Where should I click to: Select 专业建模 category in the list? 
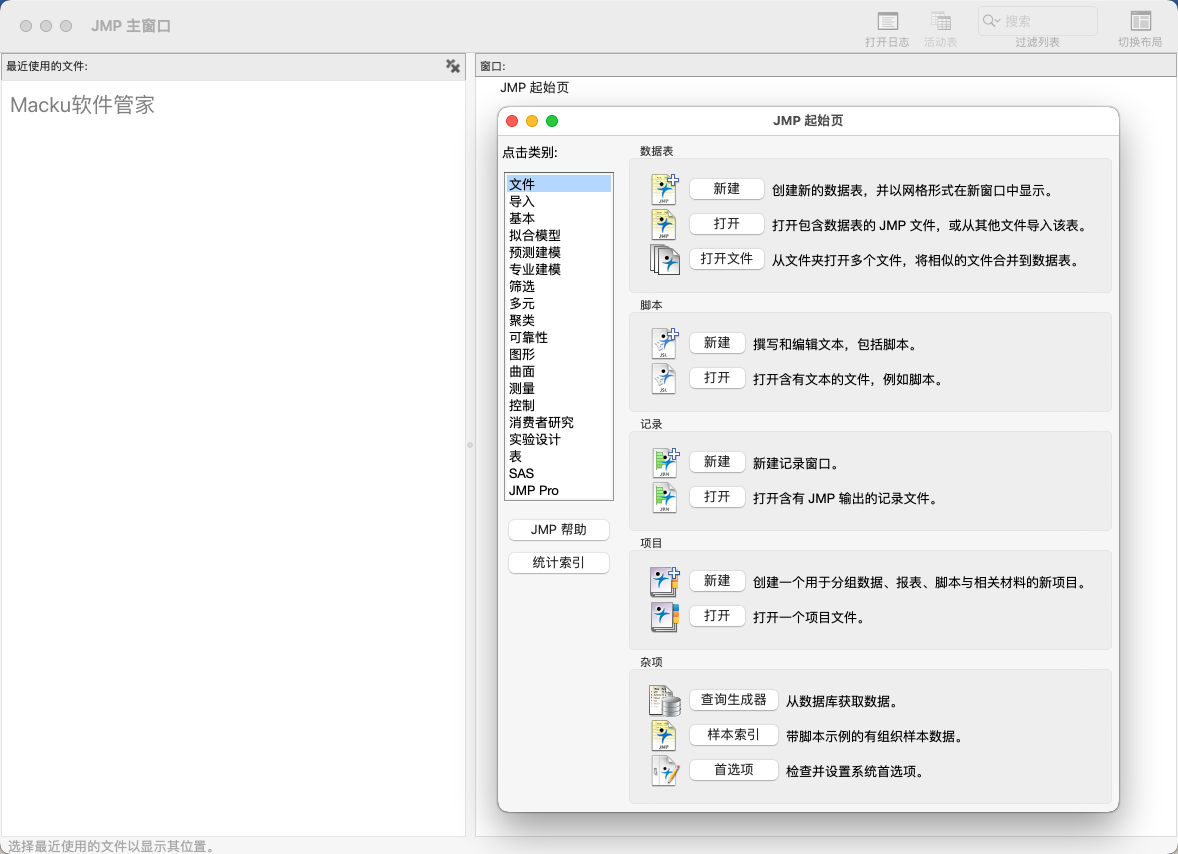point(559,269)
